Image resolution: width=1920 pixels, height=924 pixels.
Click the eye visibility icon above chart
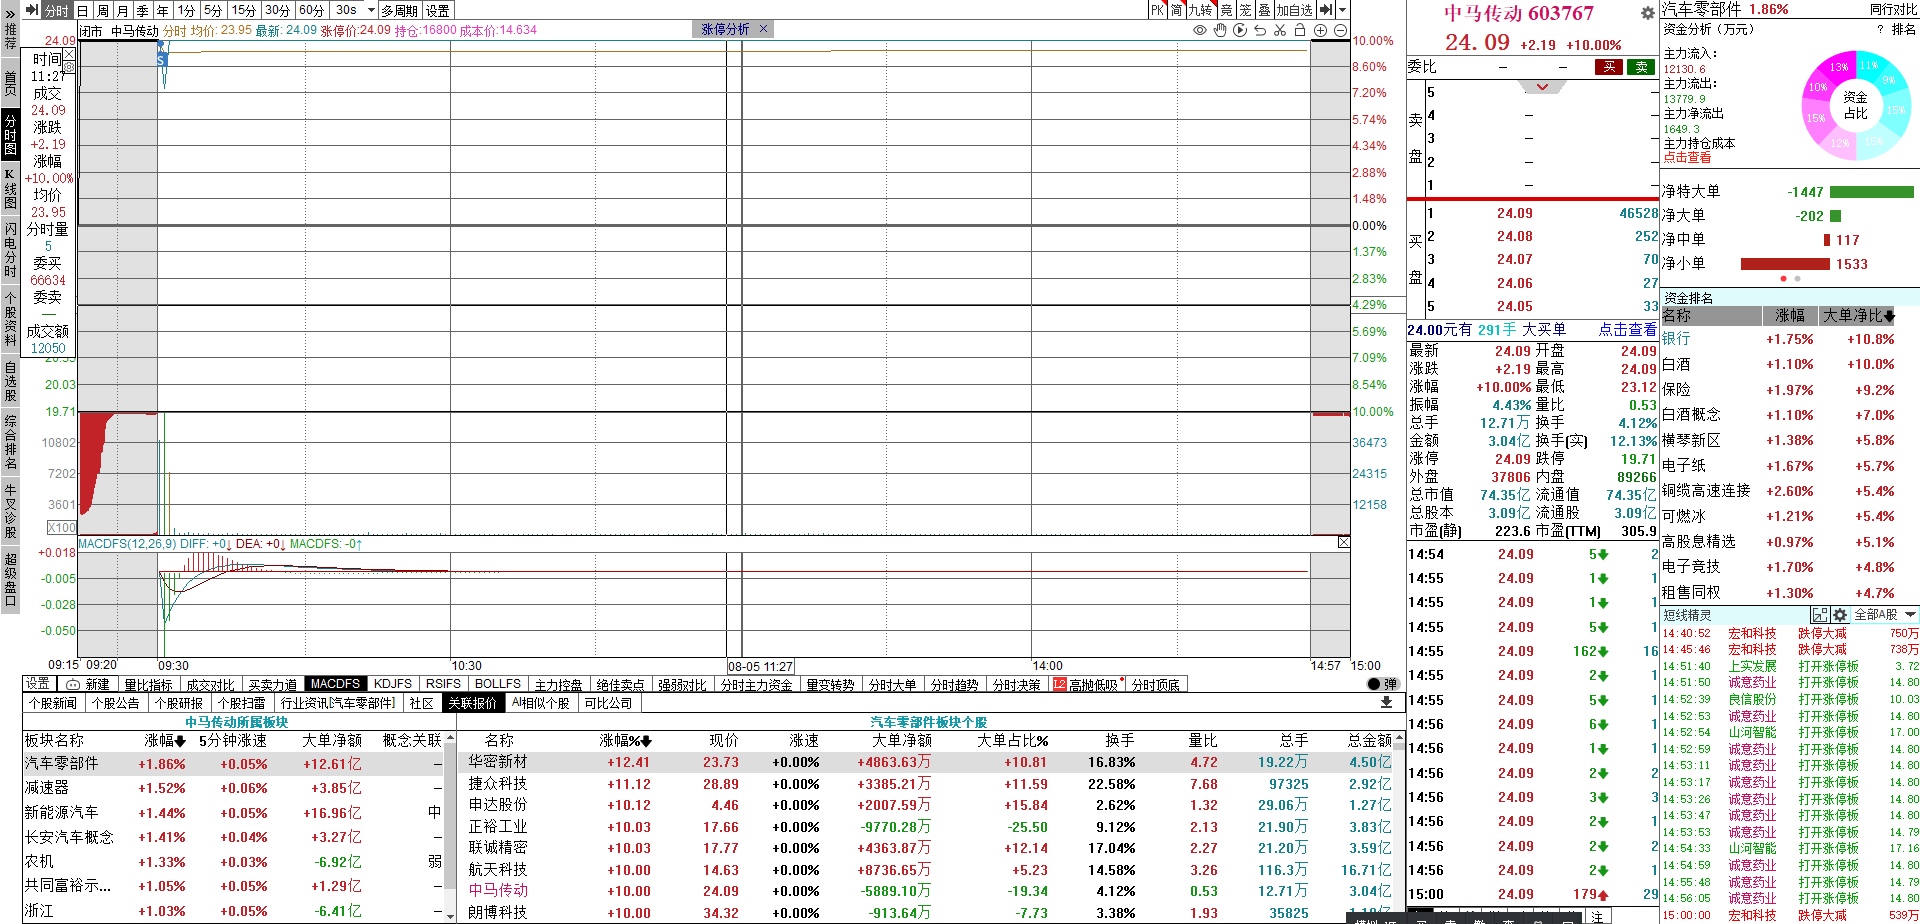1200,30
